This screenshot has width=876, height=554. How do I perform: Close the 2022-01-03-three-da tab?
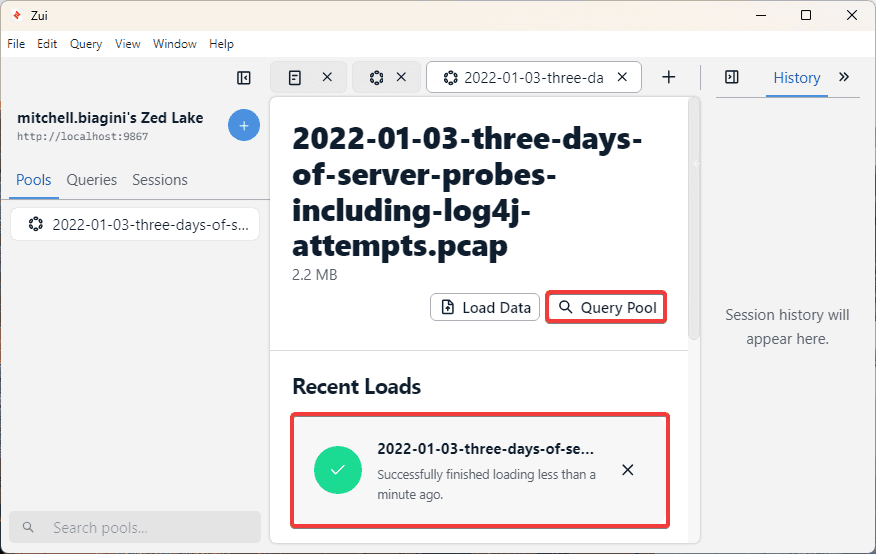[622, 77]
